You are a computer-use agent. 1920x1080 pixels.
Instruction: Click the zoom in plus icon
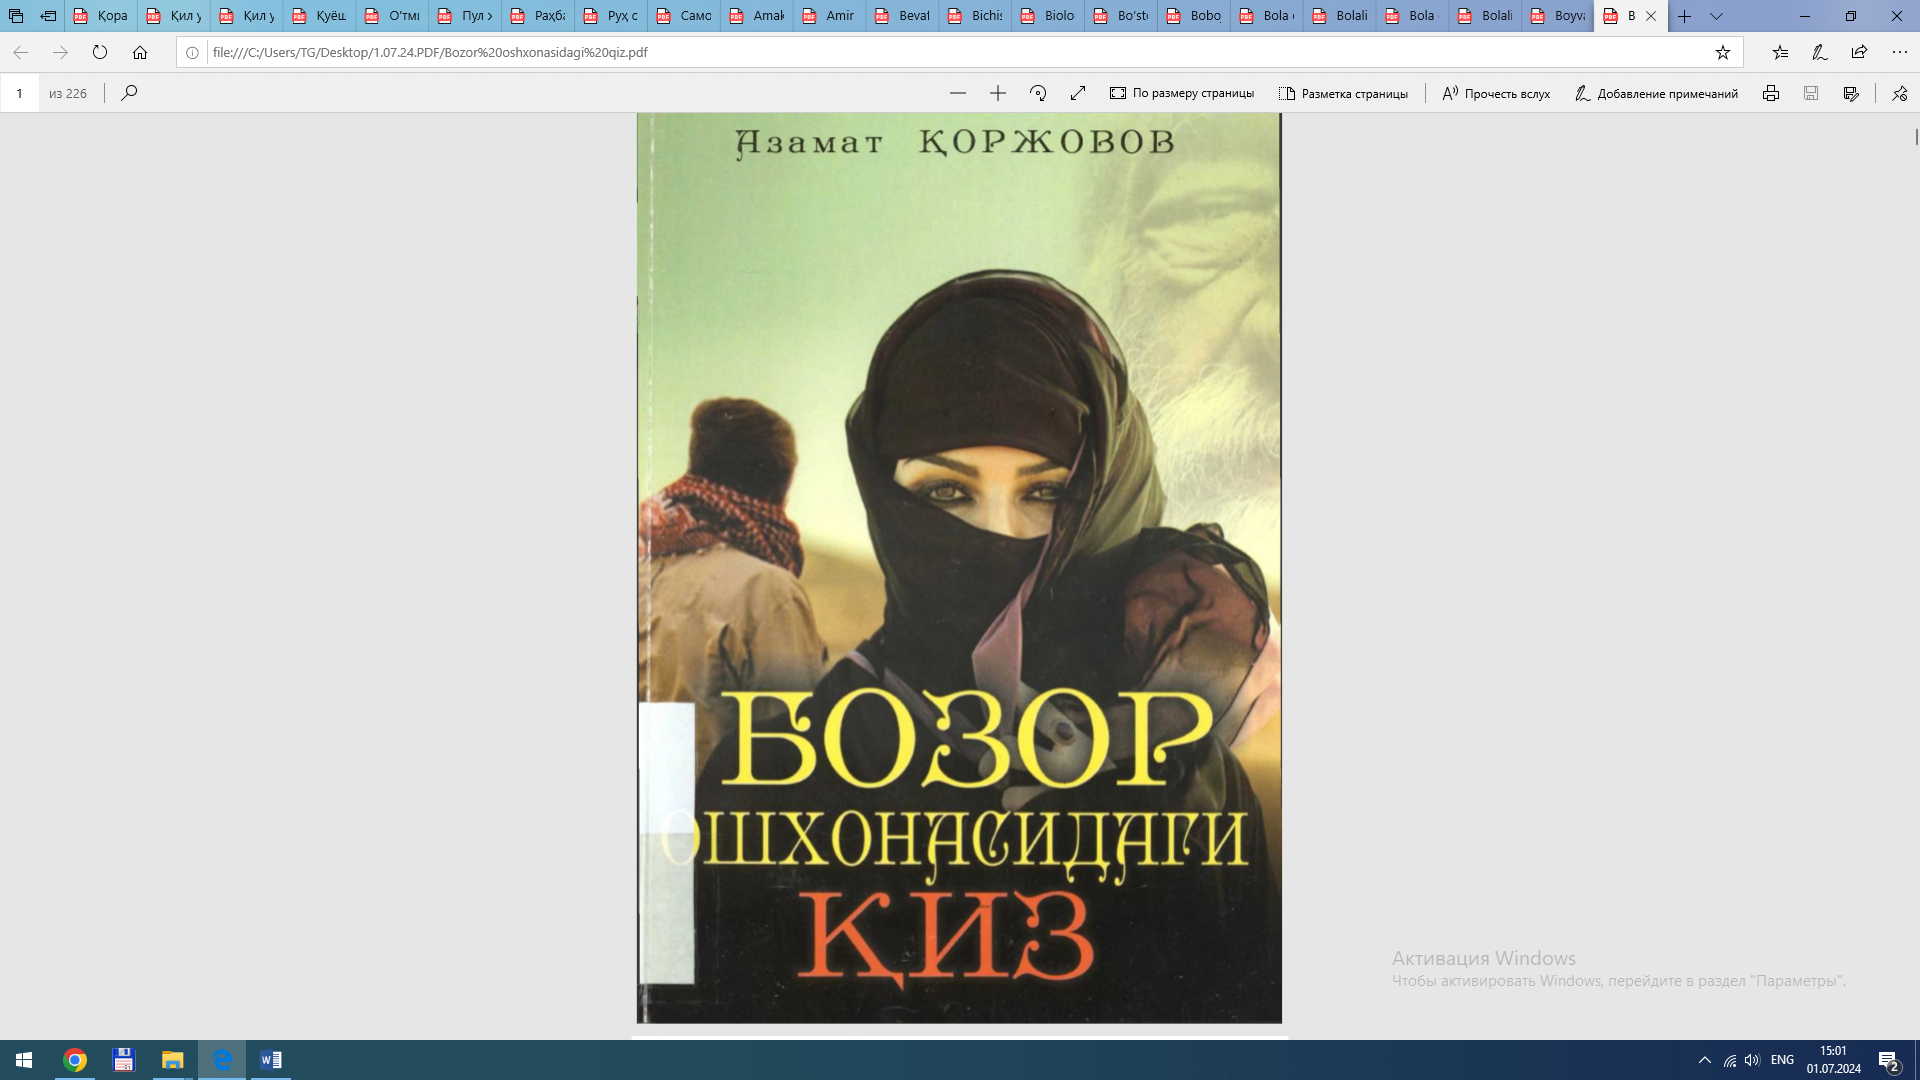click(x=997, y=93)
